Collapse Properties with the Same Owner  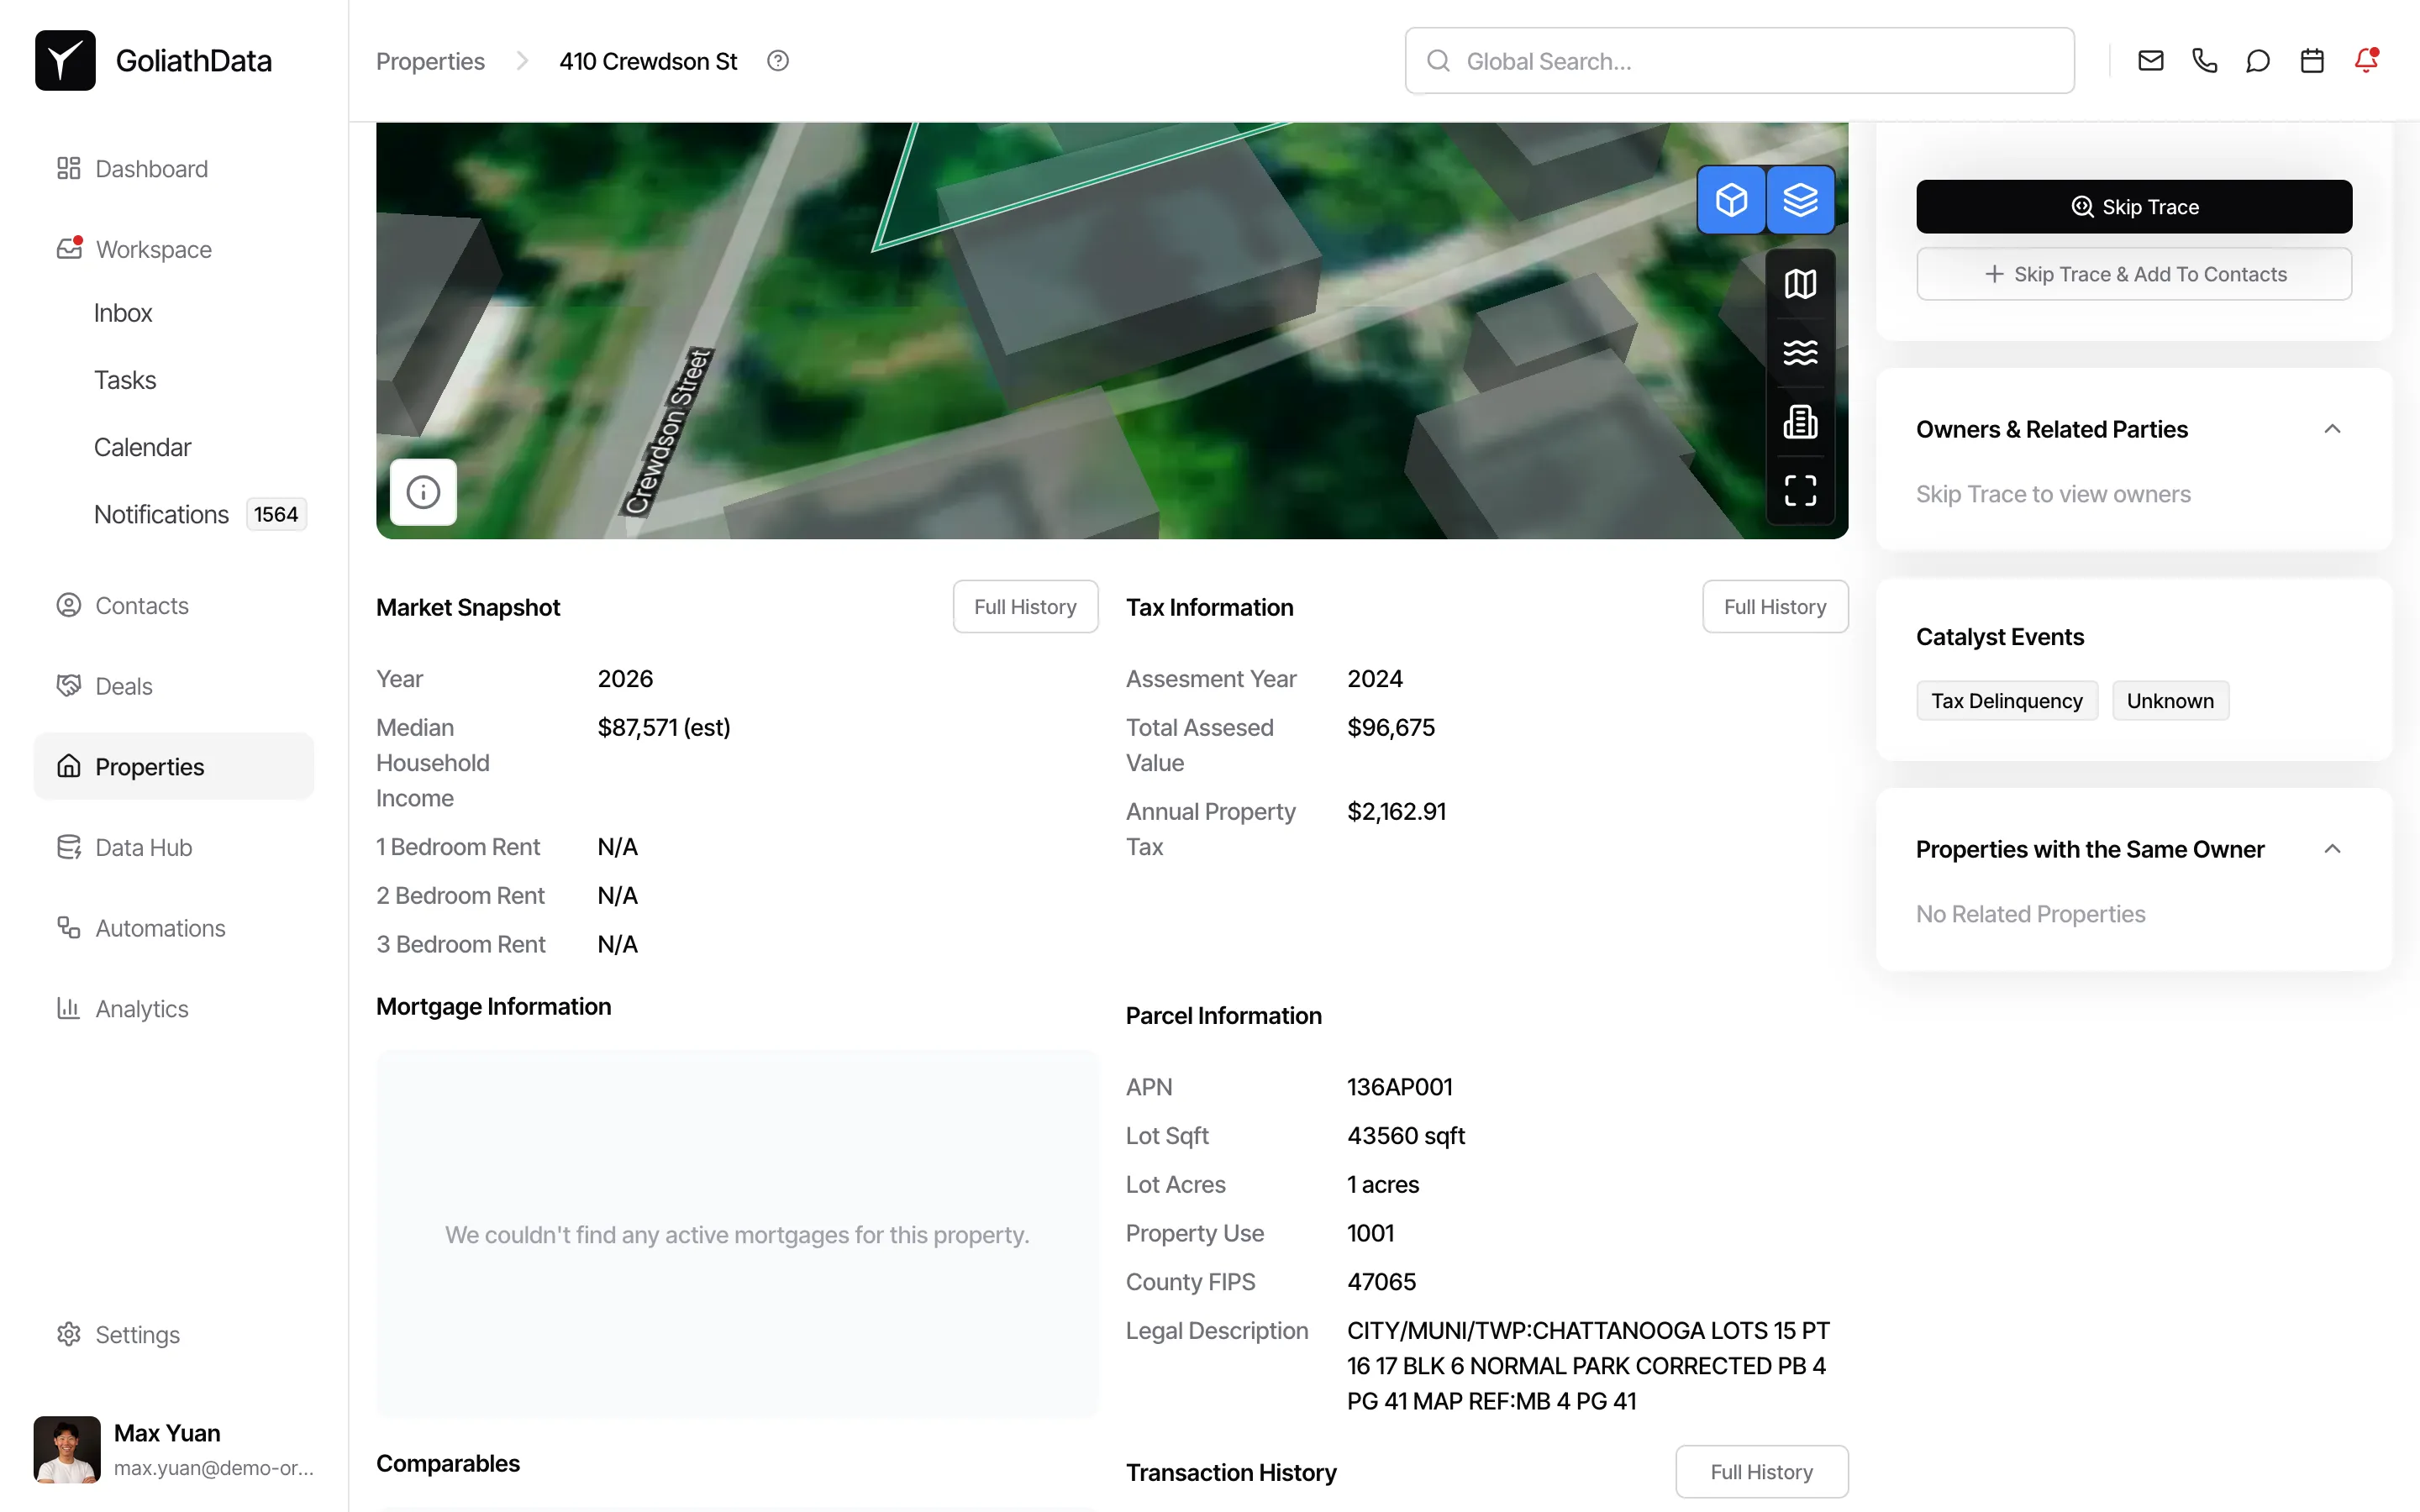click(x=2332, y=849)
